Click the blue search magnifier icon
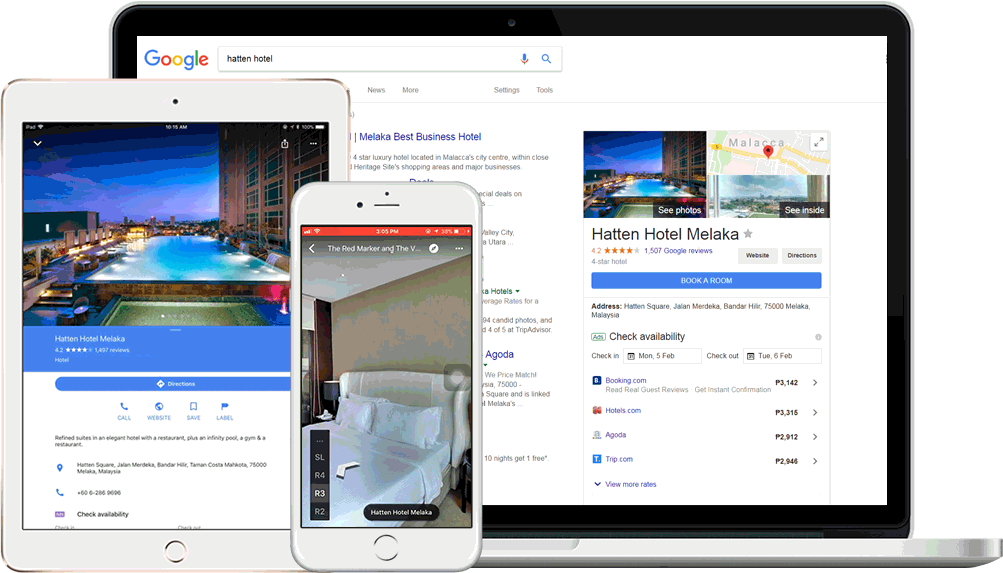This screenshot has height=573, width=1003. [x=546, y=58]
